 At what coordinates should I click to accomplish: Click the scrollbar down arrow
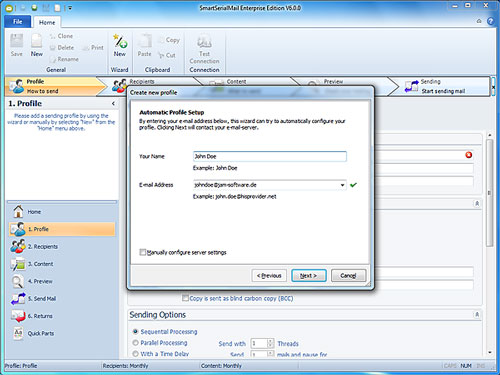[x=489, y=352]
